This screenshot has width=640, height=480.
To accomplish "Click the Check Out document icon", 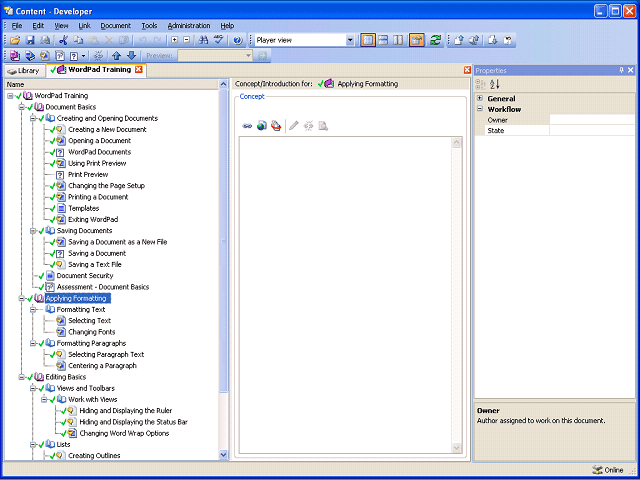I will (493, 40).
